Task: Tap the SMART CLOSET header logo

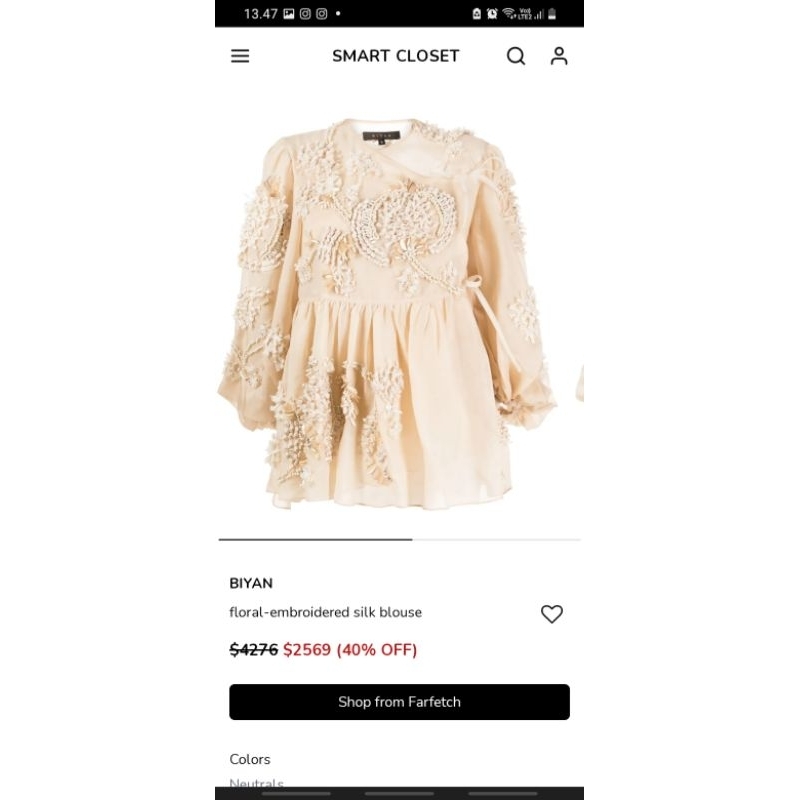Action: click(396, 56)
